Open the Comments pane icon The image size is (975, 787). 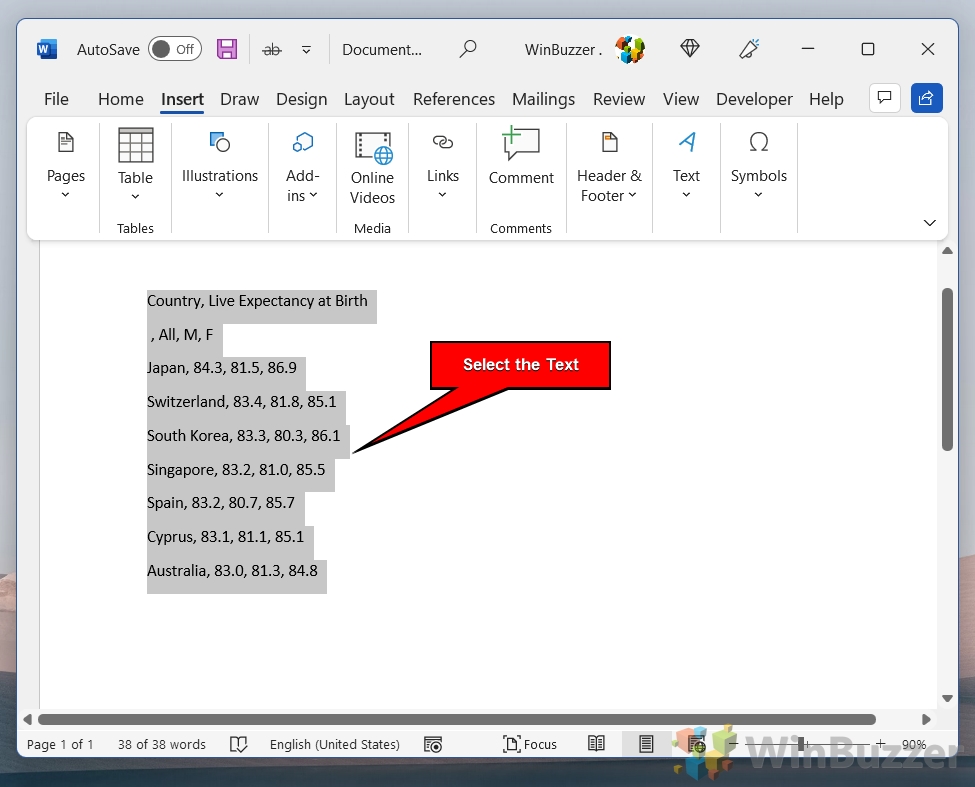(883, 98)
